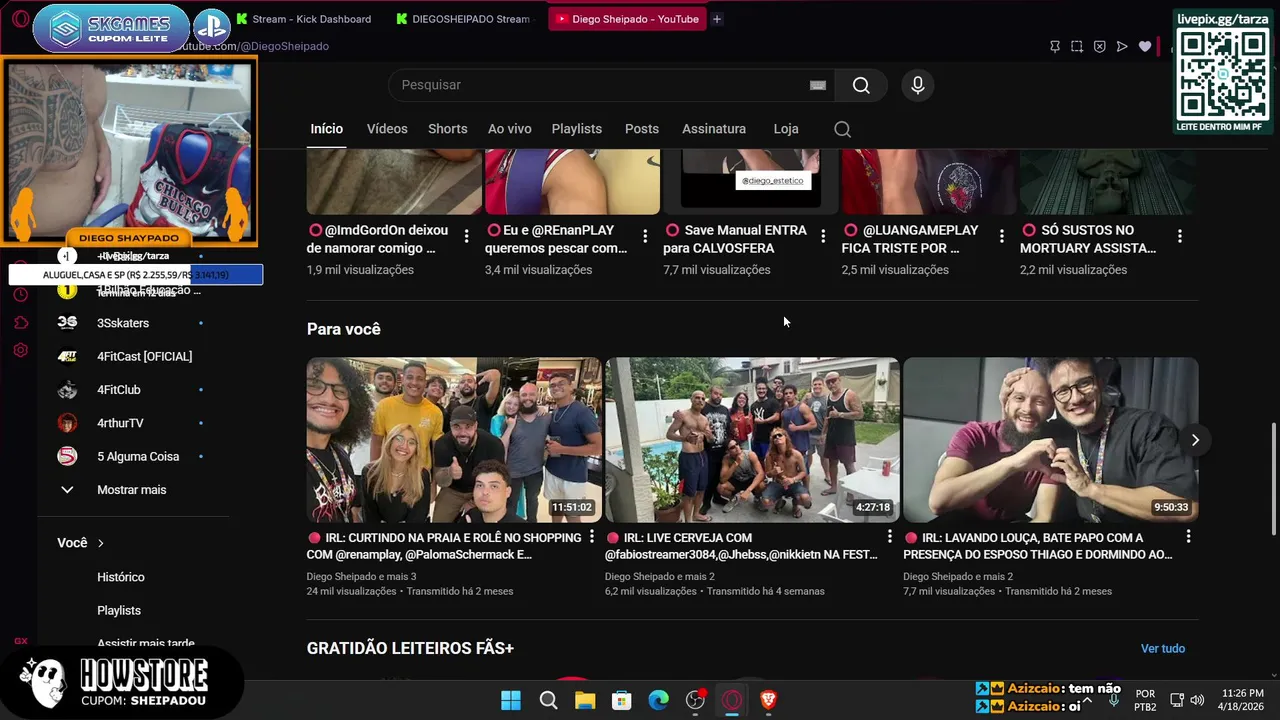Expand the Você section chevron
Image resolution: width=1280 pixels, height=720 pixels.
point(100,543)
